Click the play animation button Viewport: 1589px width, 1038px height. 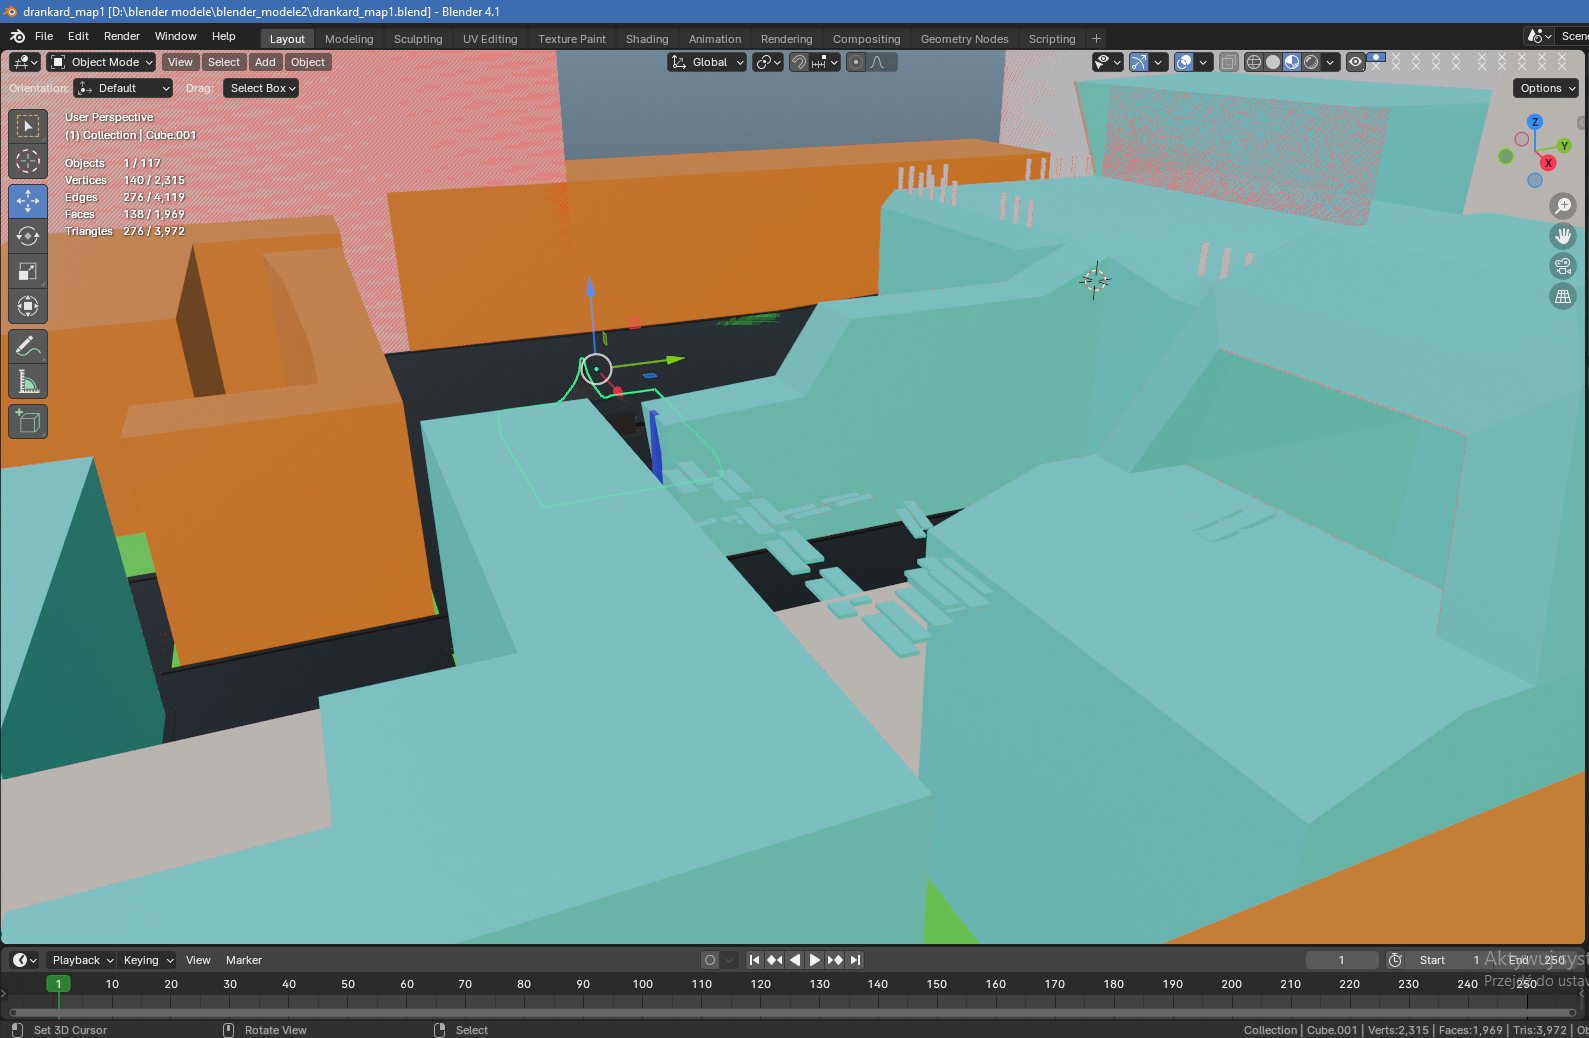pyautogui.click(x=815, y=960)
